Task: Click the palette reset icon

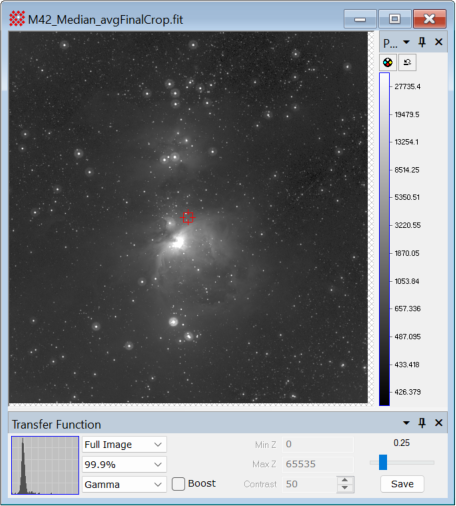Action: point(407,62)
